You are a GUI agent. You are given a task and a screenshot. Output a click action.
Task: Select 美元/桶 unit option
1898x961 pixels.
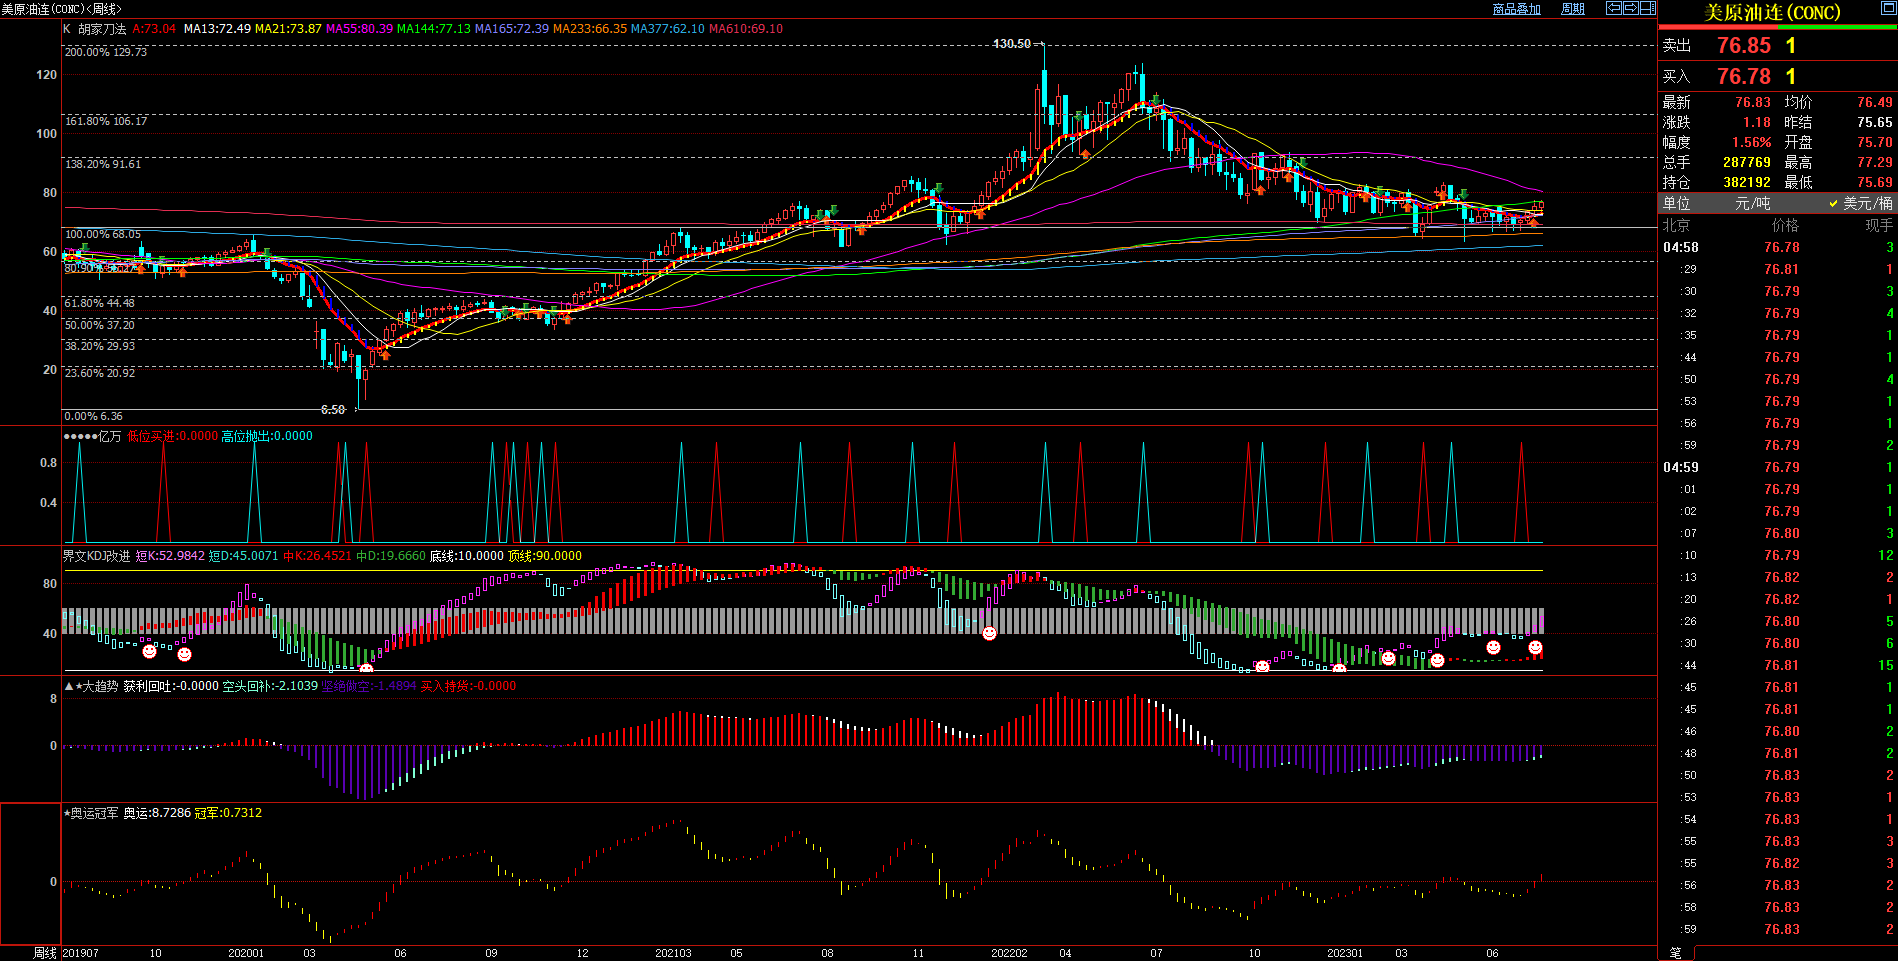1866,203
